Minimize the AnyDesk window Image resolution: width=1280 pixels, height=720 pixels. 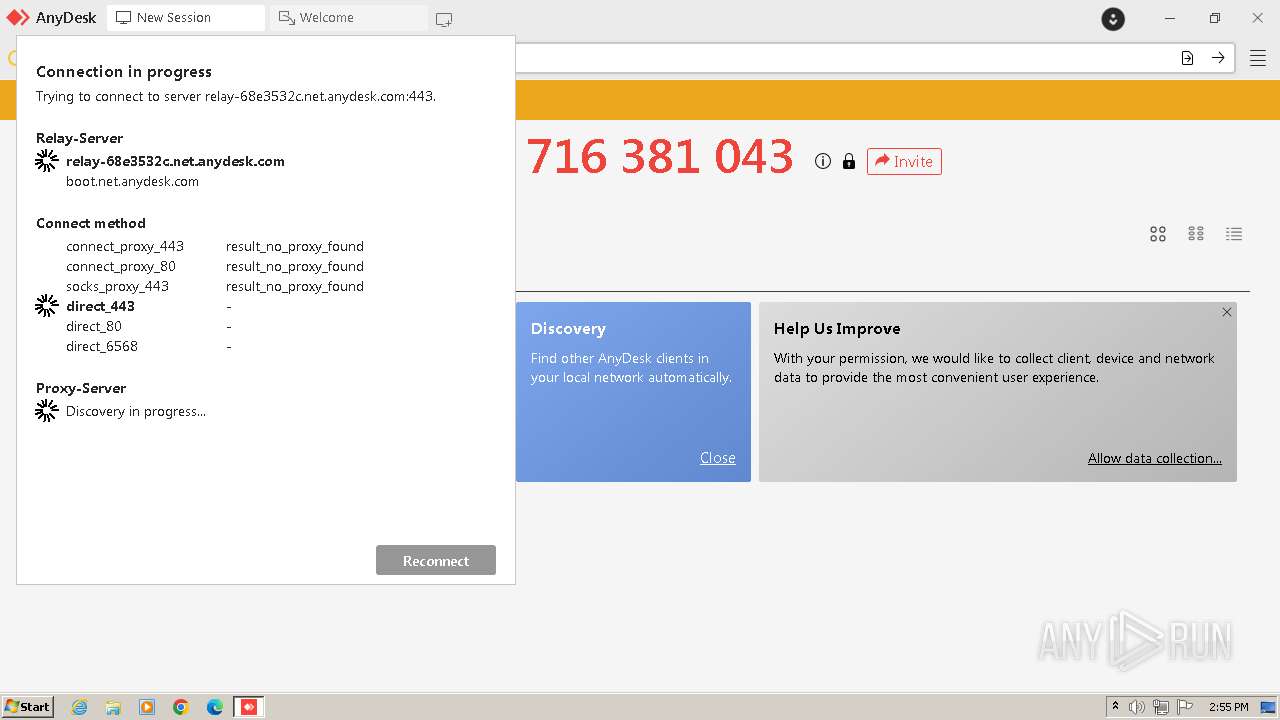pyautogui.click(x=1170, y=18)
